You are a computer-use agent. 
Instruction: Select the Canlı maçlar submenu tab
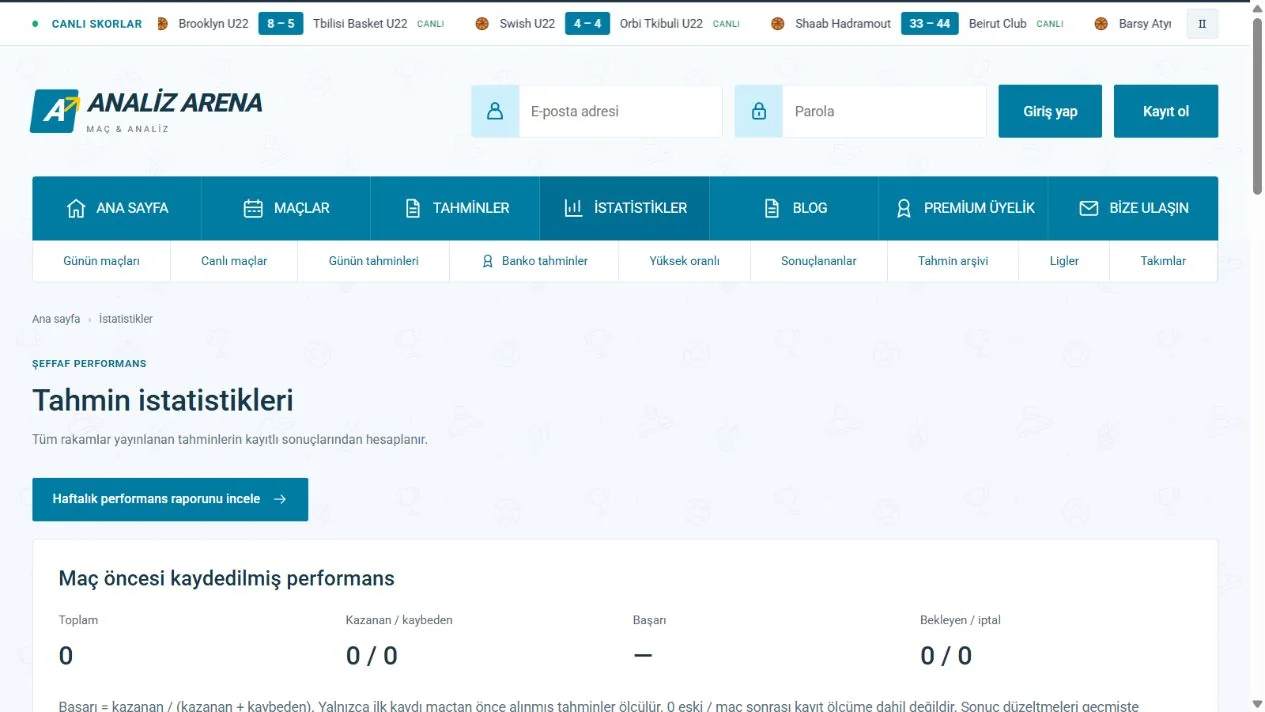[234, 261]
